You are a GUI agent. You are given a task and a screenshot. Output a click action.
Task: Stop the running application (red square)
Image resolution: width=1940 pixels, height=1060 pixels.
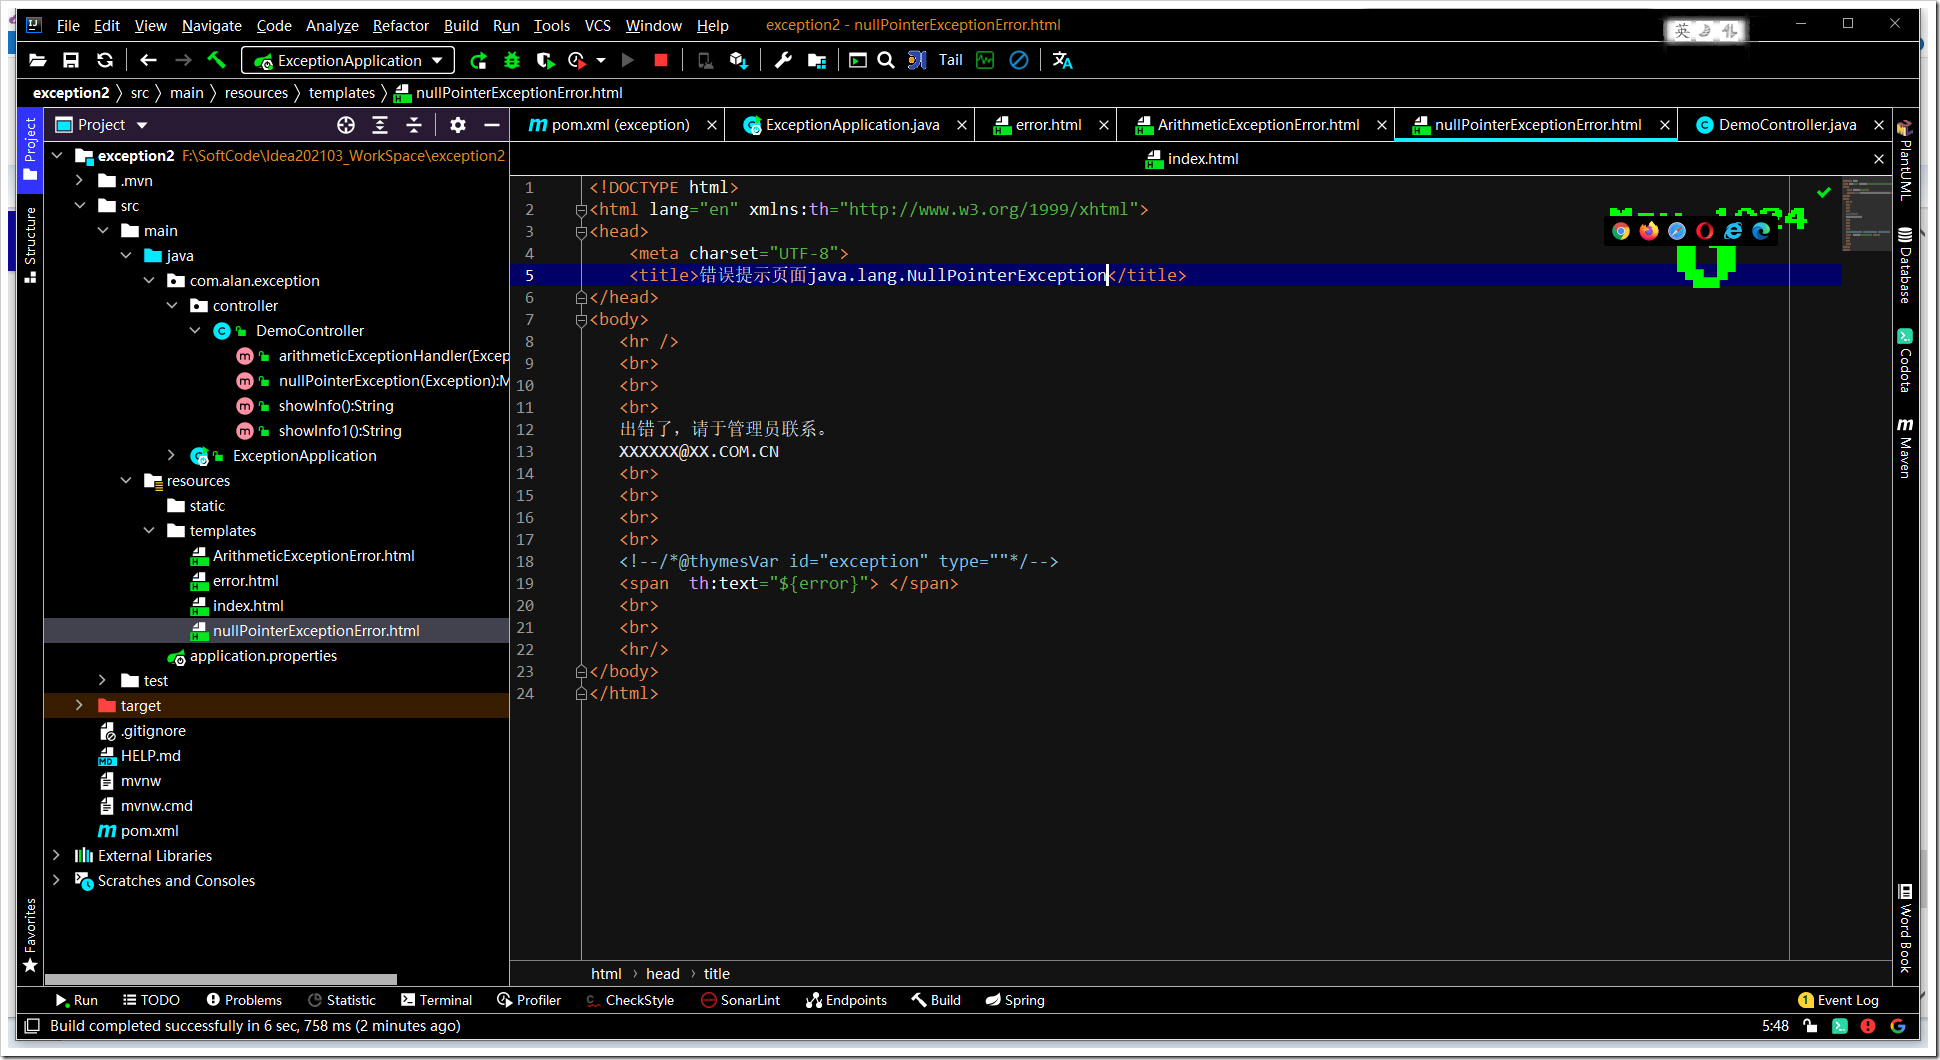(x=661, y=61)
